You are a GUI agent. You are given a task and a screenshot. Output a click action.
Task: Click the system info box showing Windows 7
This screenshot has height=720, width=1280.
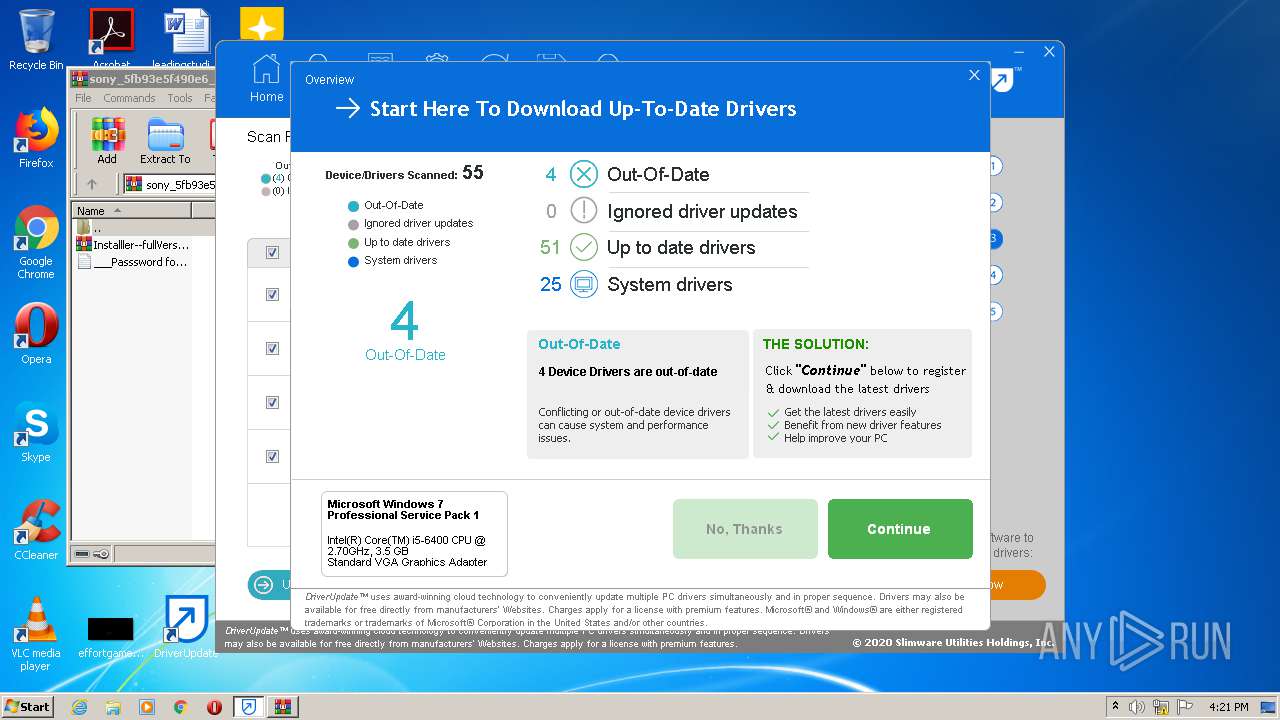point(414,534)
